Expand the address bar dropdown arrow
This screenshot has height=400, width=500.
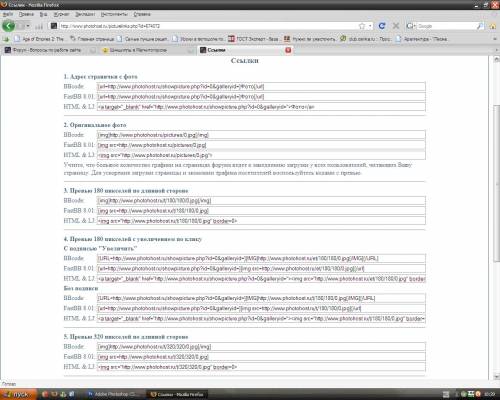tap(370, 26)
